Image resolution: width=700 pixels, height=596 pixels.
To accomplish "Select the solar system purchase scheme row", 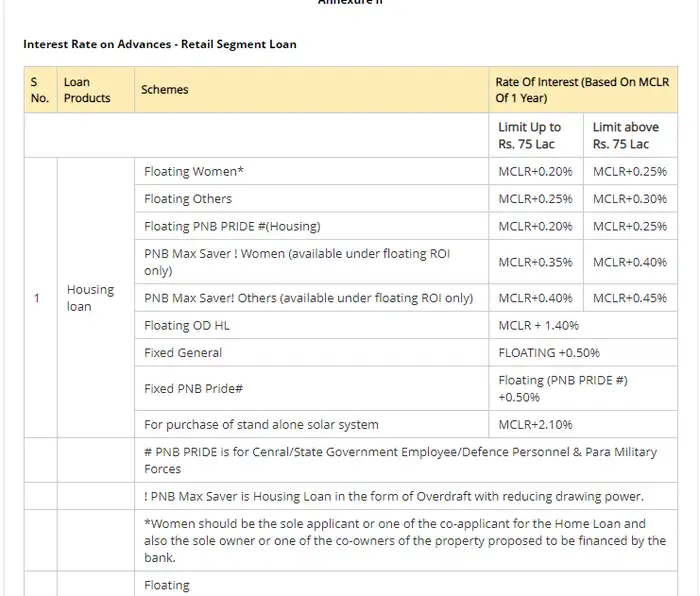I will 261,425.
